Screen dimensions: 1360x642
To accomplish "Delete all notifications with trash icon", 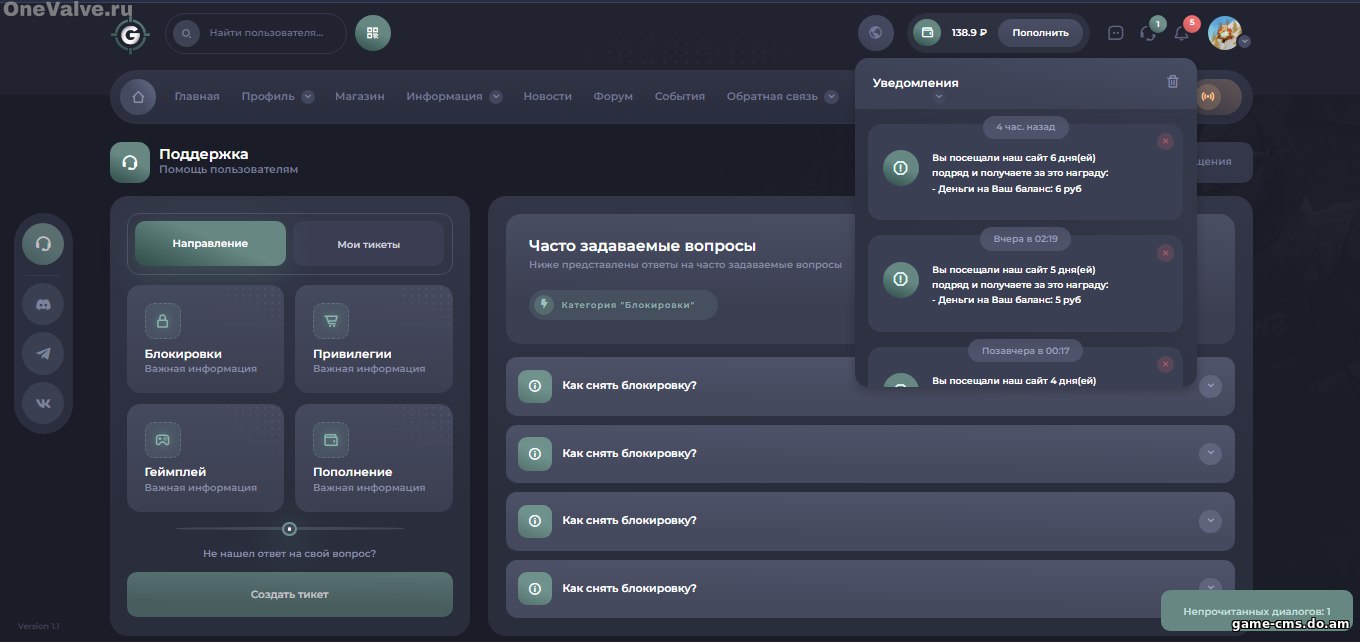I will [x=1173, y=82].
